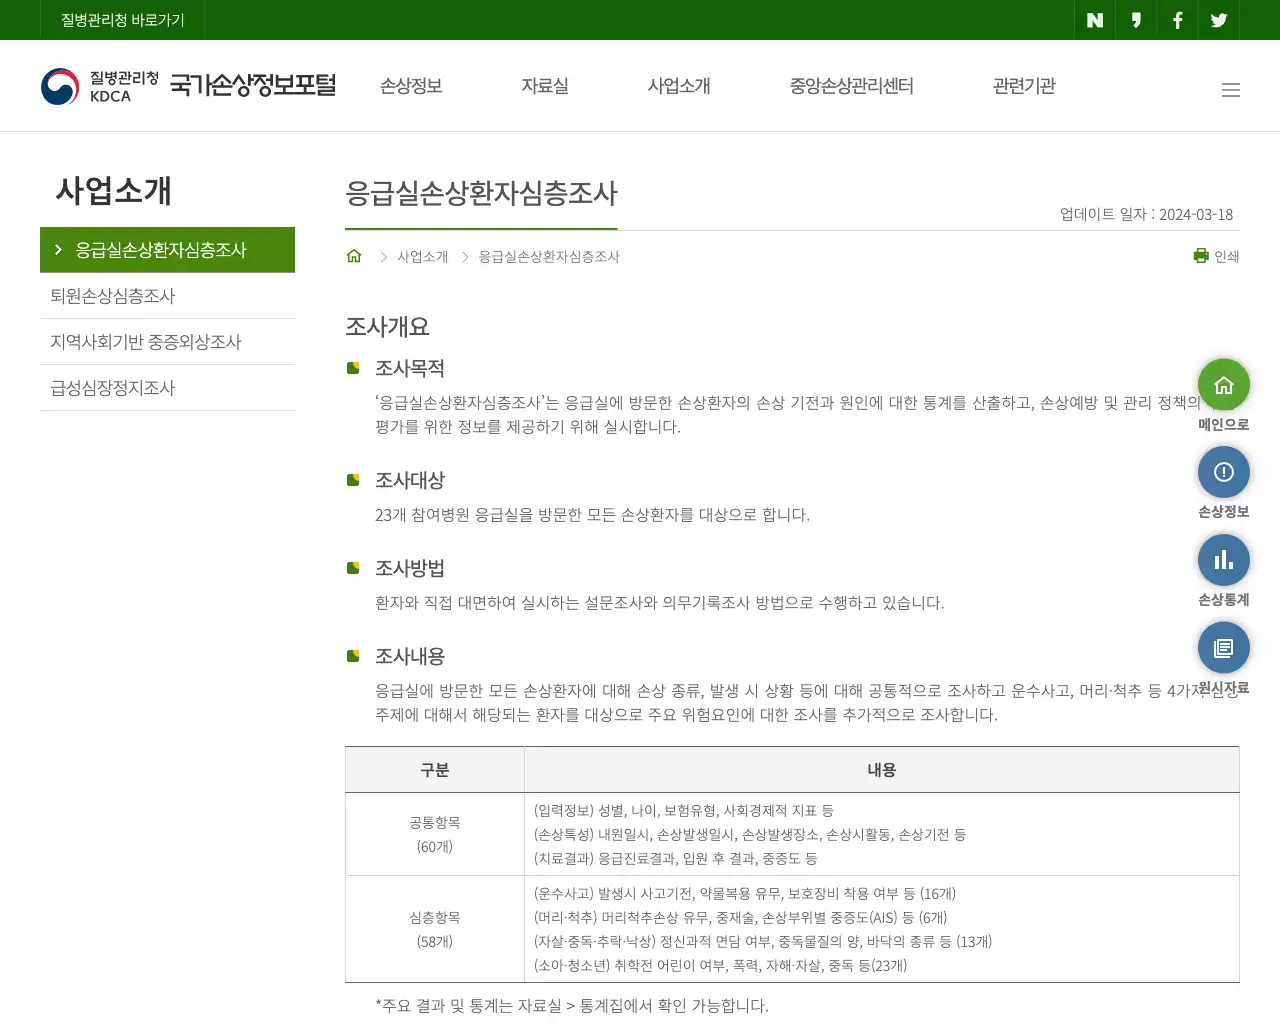Click the 주요 결과 및 통계 footnote text

click(x=572, y=1006)
